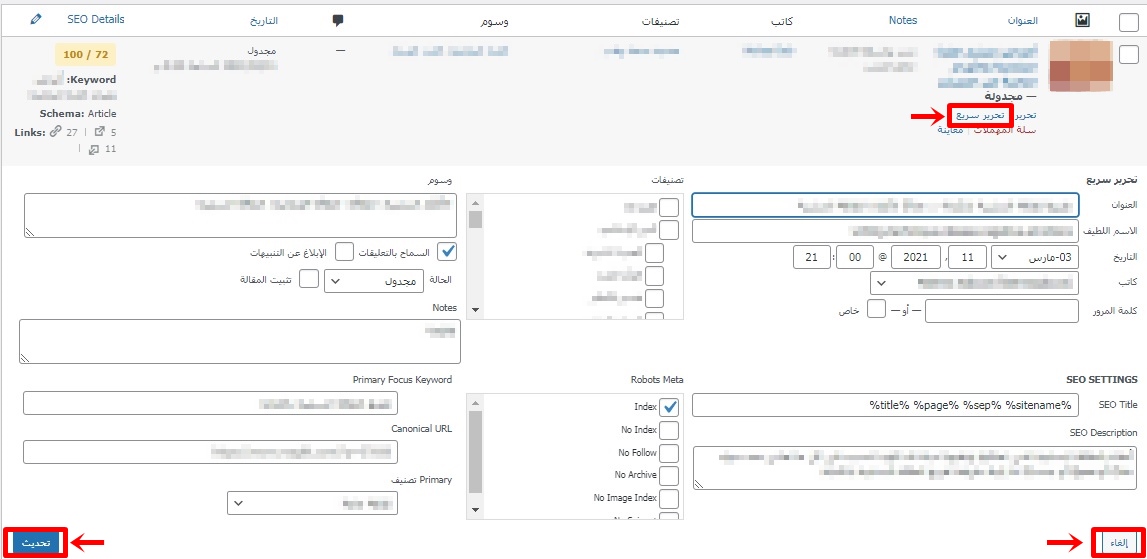Open the Primary تصنيف dropdown
The height and width of the screenshot is (559, 1147).
(312, 503)
